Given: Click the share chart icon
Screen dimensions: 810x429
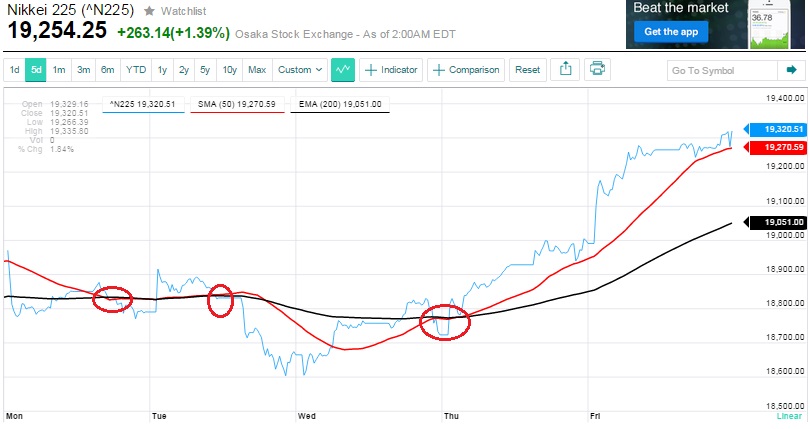Looking at the screenshot, I should coord(565,70).
